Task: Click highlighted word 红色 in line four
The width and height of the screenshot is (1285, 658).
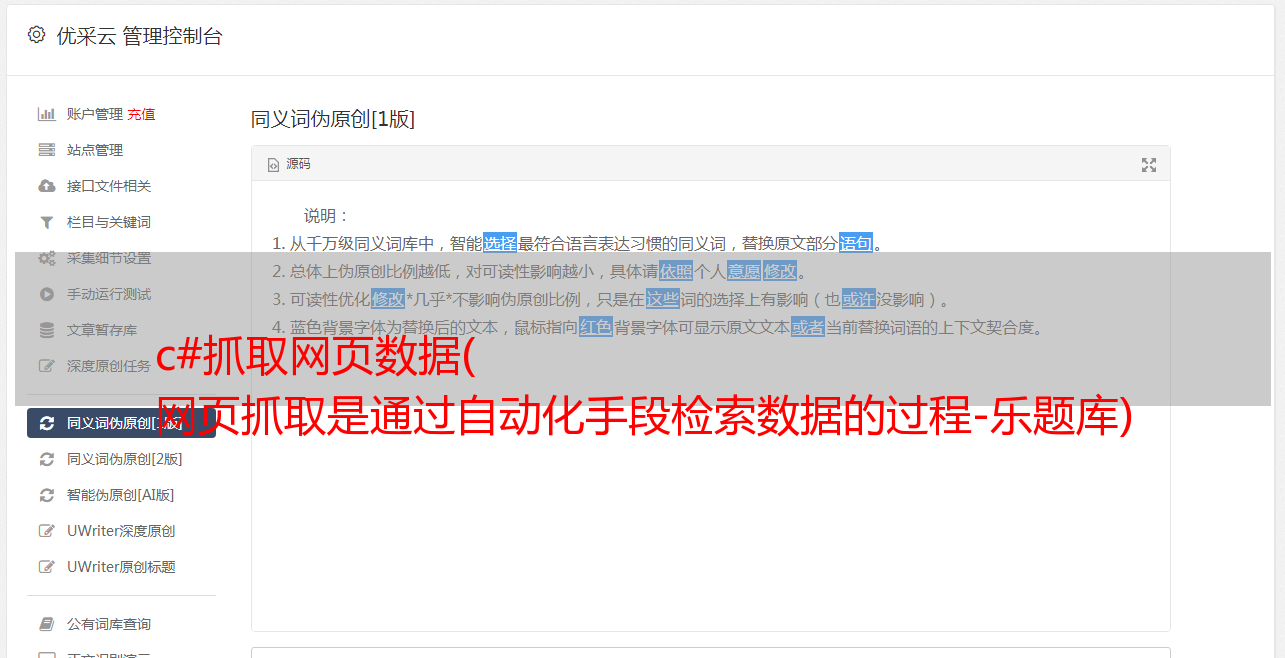Action: (596, 327)
